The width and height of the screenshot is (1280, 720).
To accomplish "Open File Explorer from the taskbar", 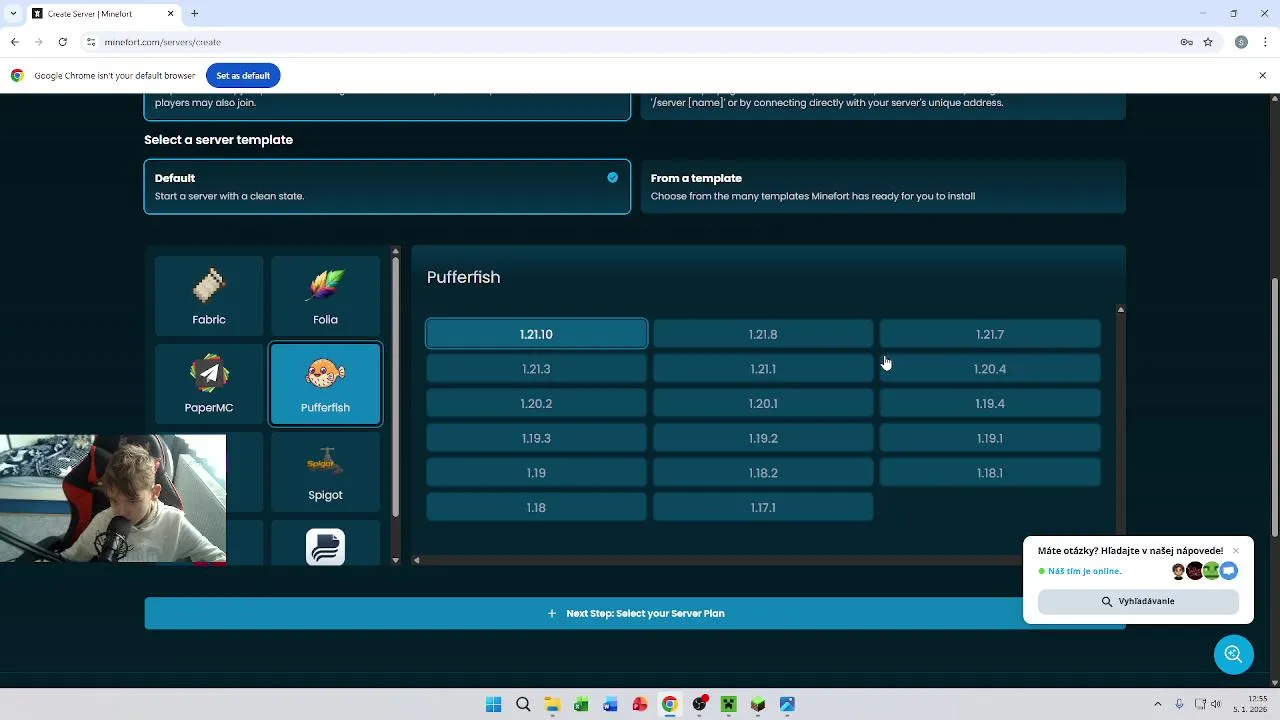I will tap(552, 704).
